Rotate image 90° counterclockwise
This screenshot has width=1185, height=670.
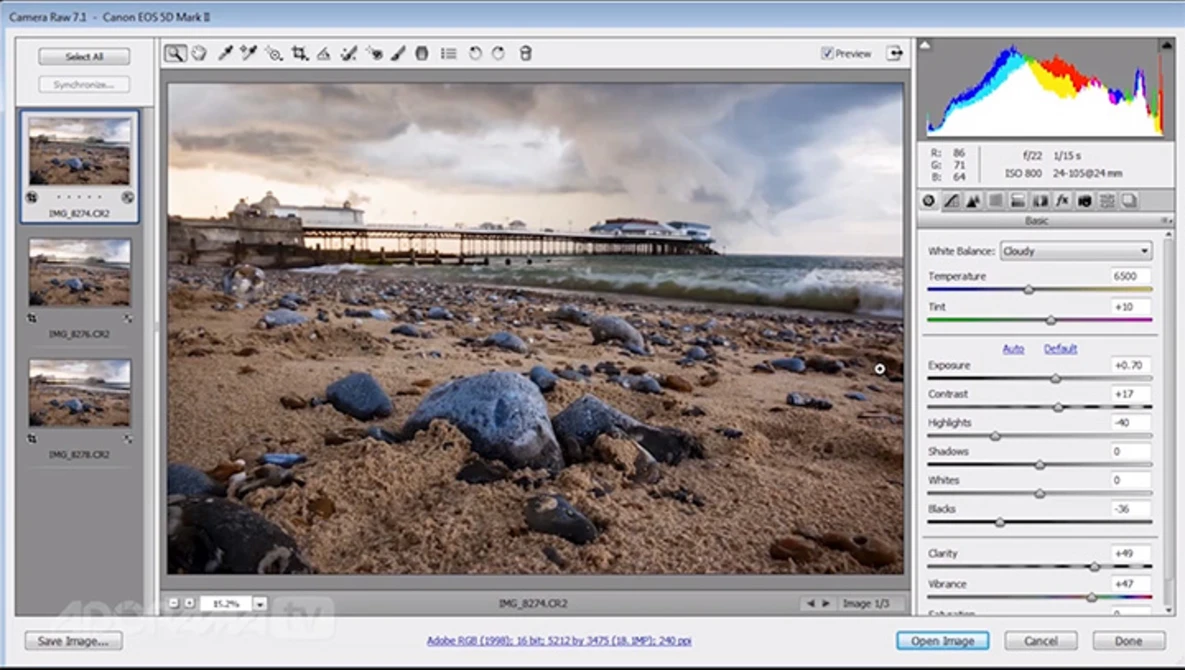click(x=475, y=54)
